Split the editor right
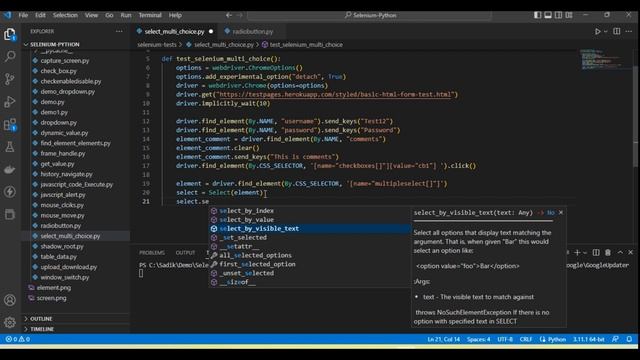 click(x=617, y=31)
